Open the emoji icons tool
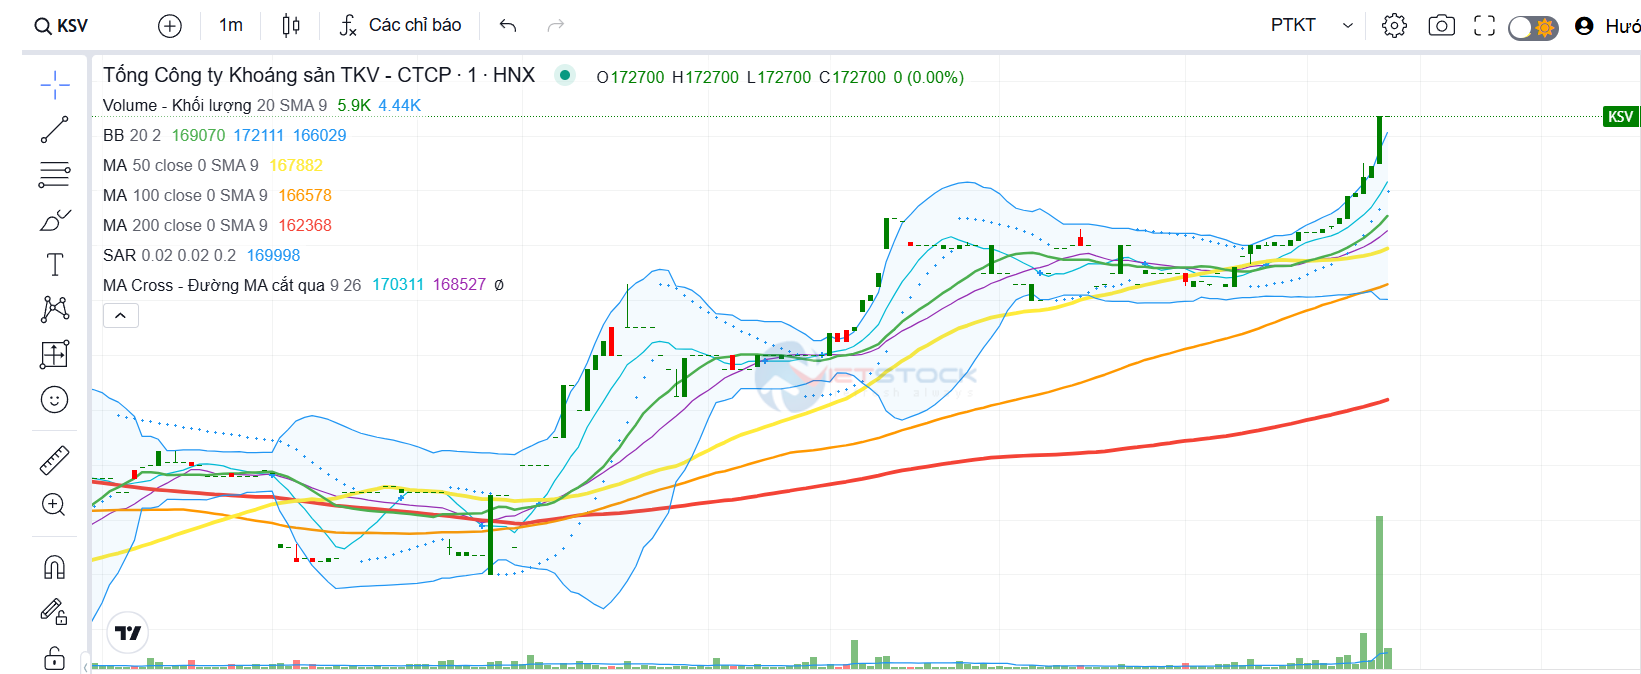Image resolution: width=1641 pixels, height=674 pixels. 55,400
